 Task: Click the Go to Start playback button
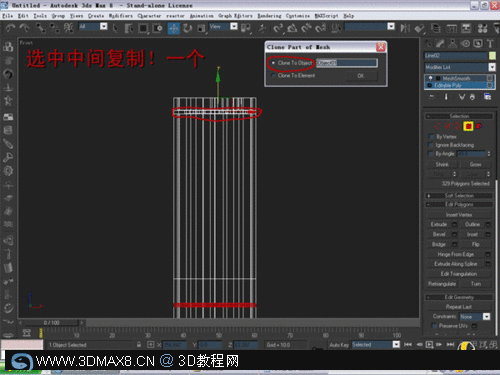[x=408, y=344]
